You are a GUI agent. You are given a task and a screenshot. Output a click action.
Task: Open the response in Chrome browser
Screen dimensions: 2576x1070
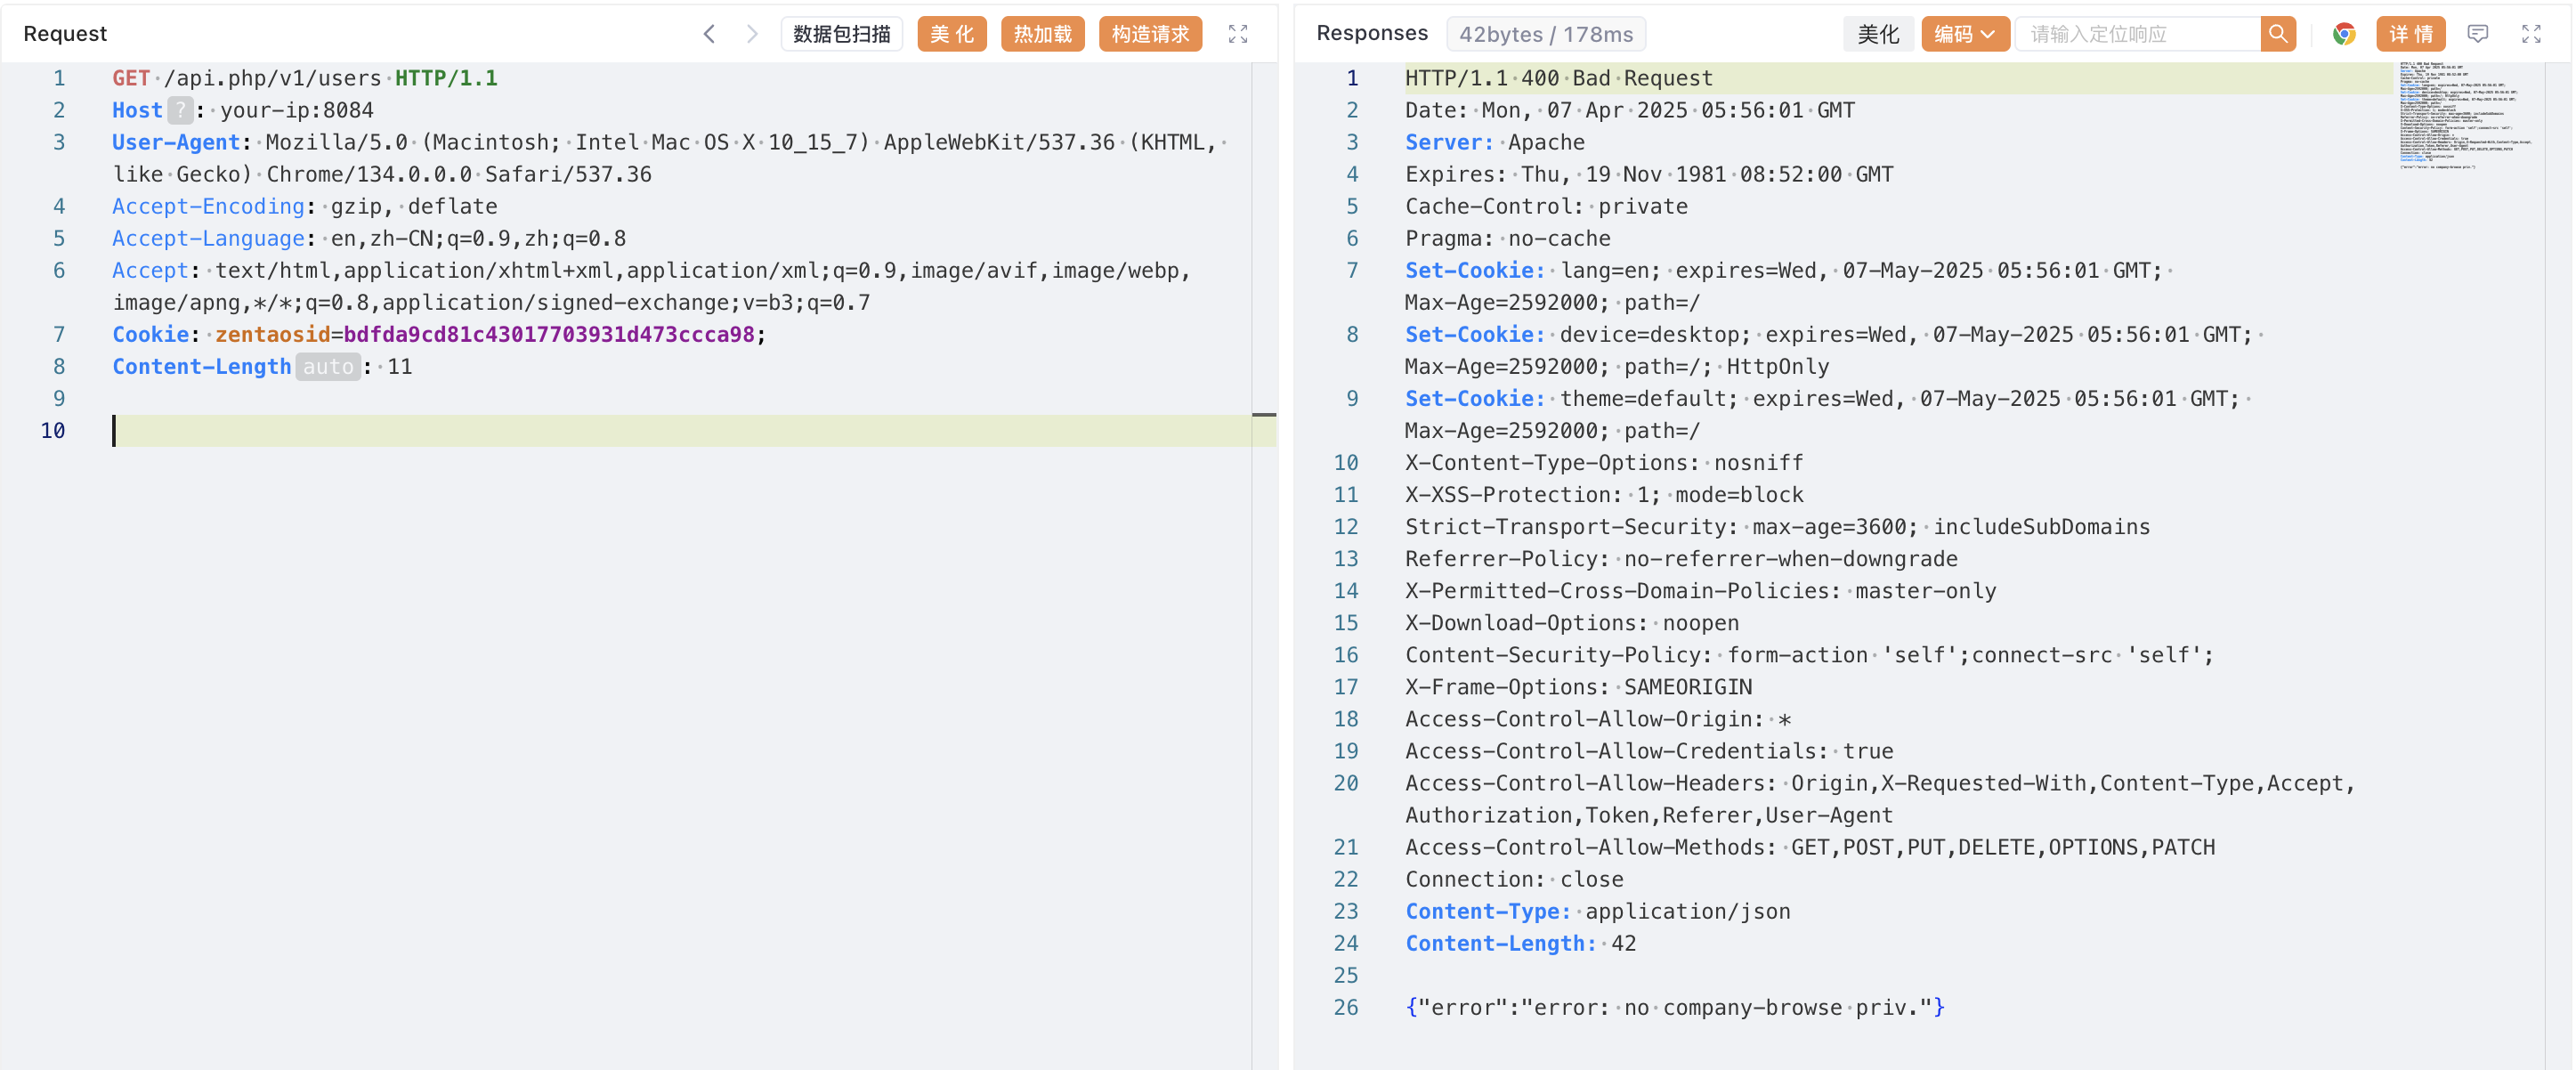point(2344,34)
